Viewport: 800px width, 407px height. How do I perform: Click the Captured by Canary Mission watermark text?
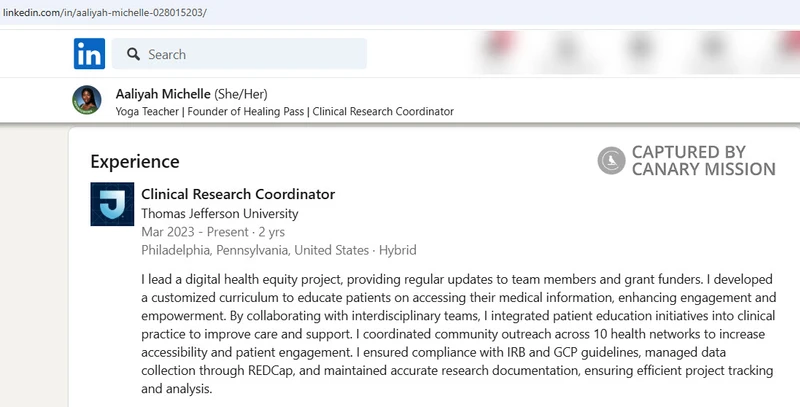(704, 161)
